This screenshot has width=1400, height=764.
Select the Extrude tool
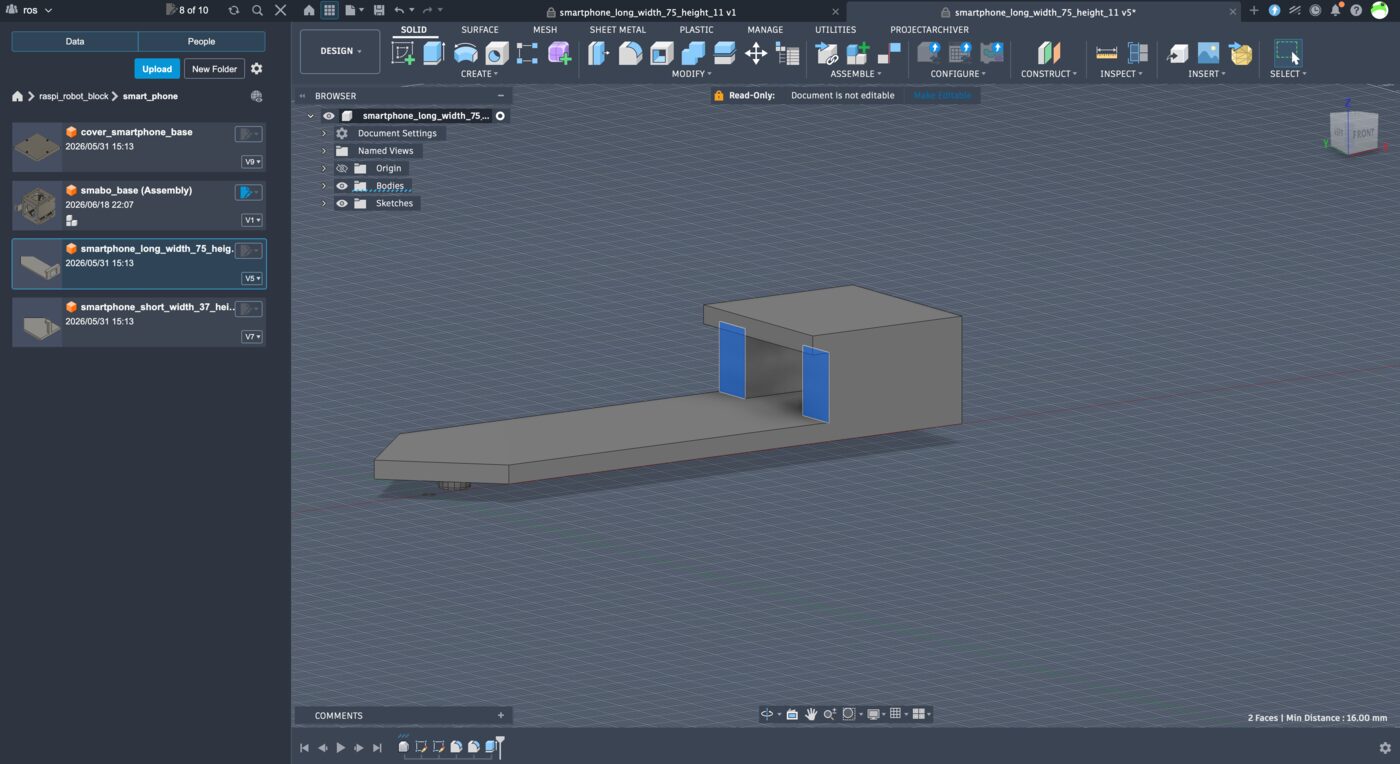click(x=434, y=53)
